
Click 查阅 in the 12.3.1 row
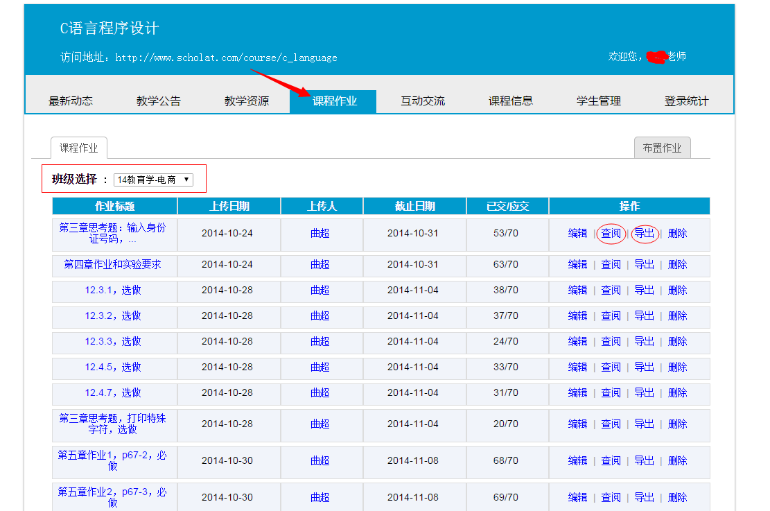(x=611, y=290)
